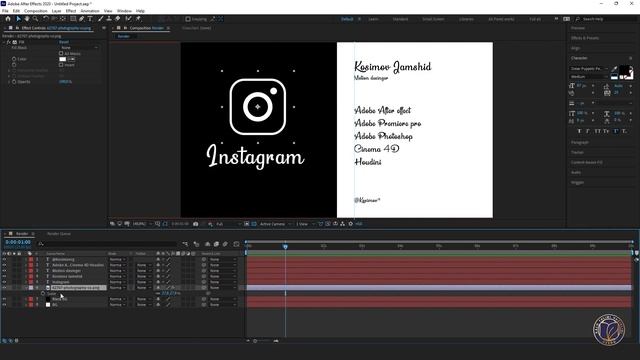Open the Effect menu

click(x=71, y=11)
